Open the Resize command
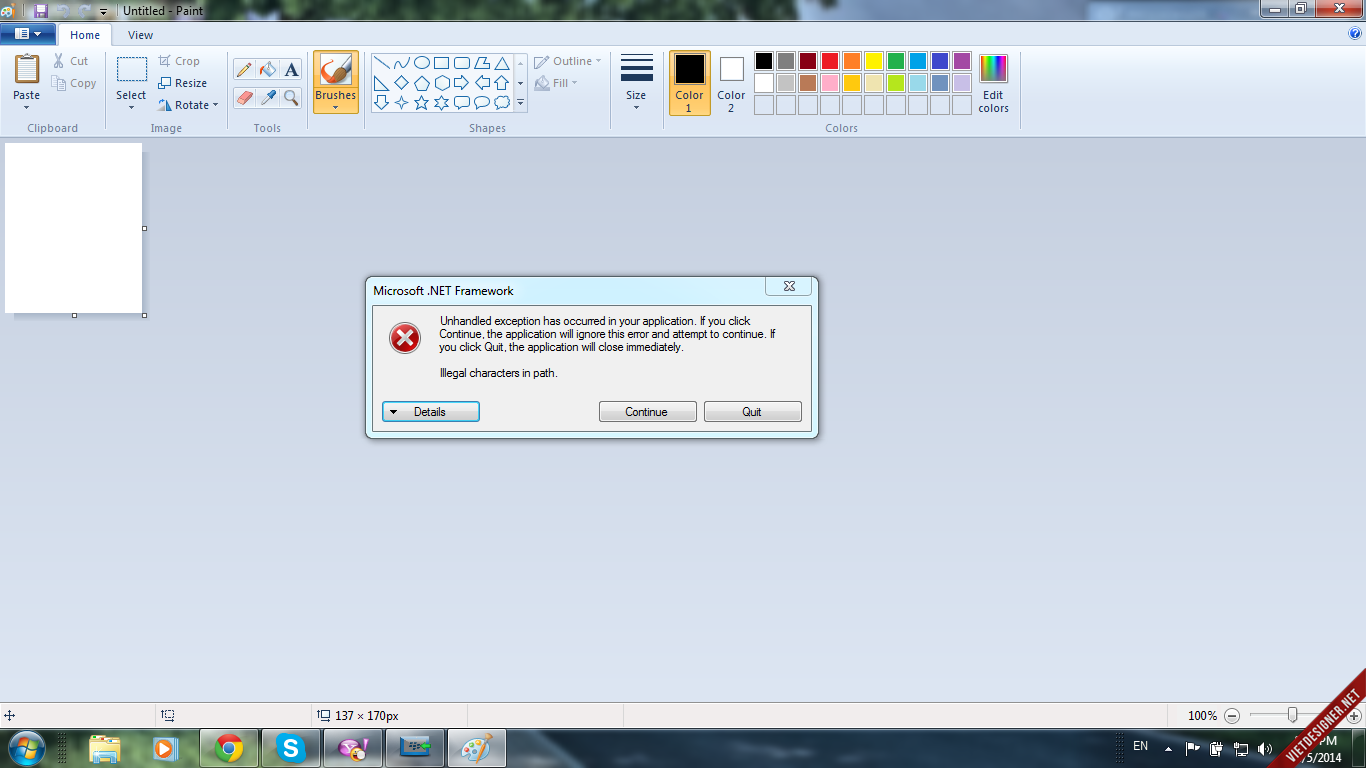 click(182, 83)
